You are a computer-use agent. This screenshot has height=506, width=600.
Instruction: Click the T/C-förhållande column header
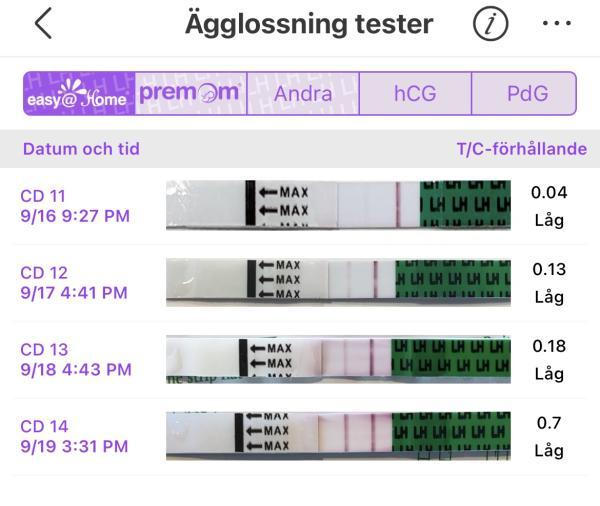(x=522, y=149)
